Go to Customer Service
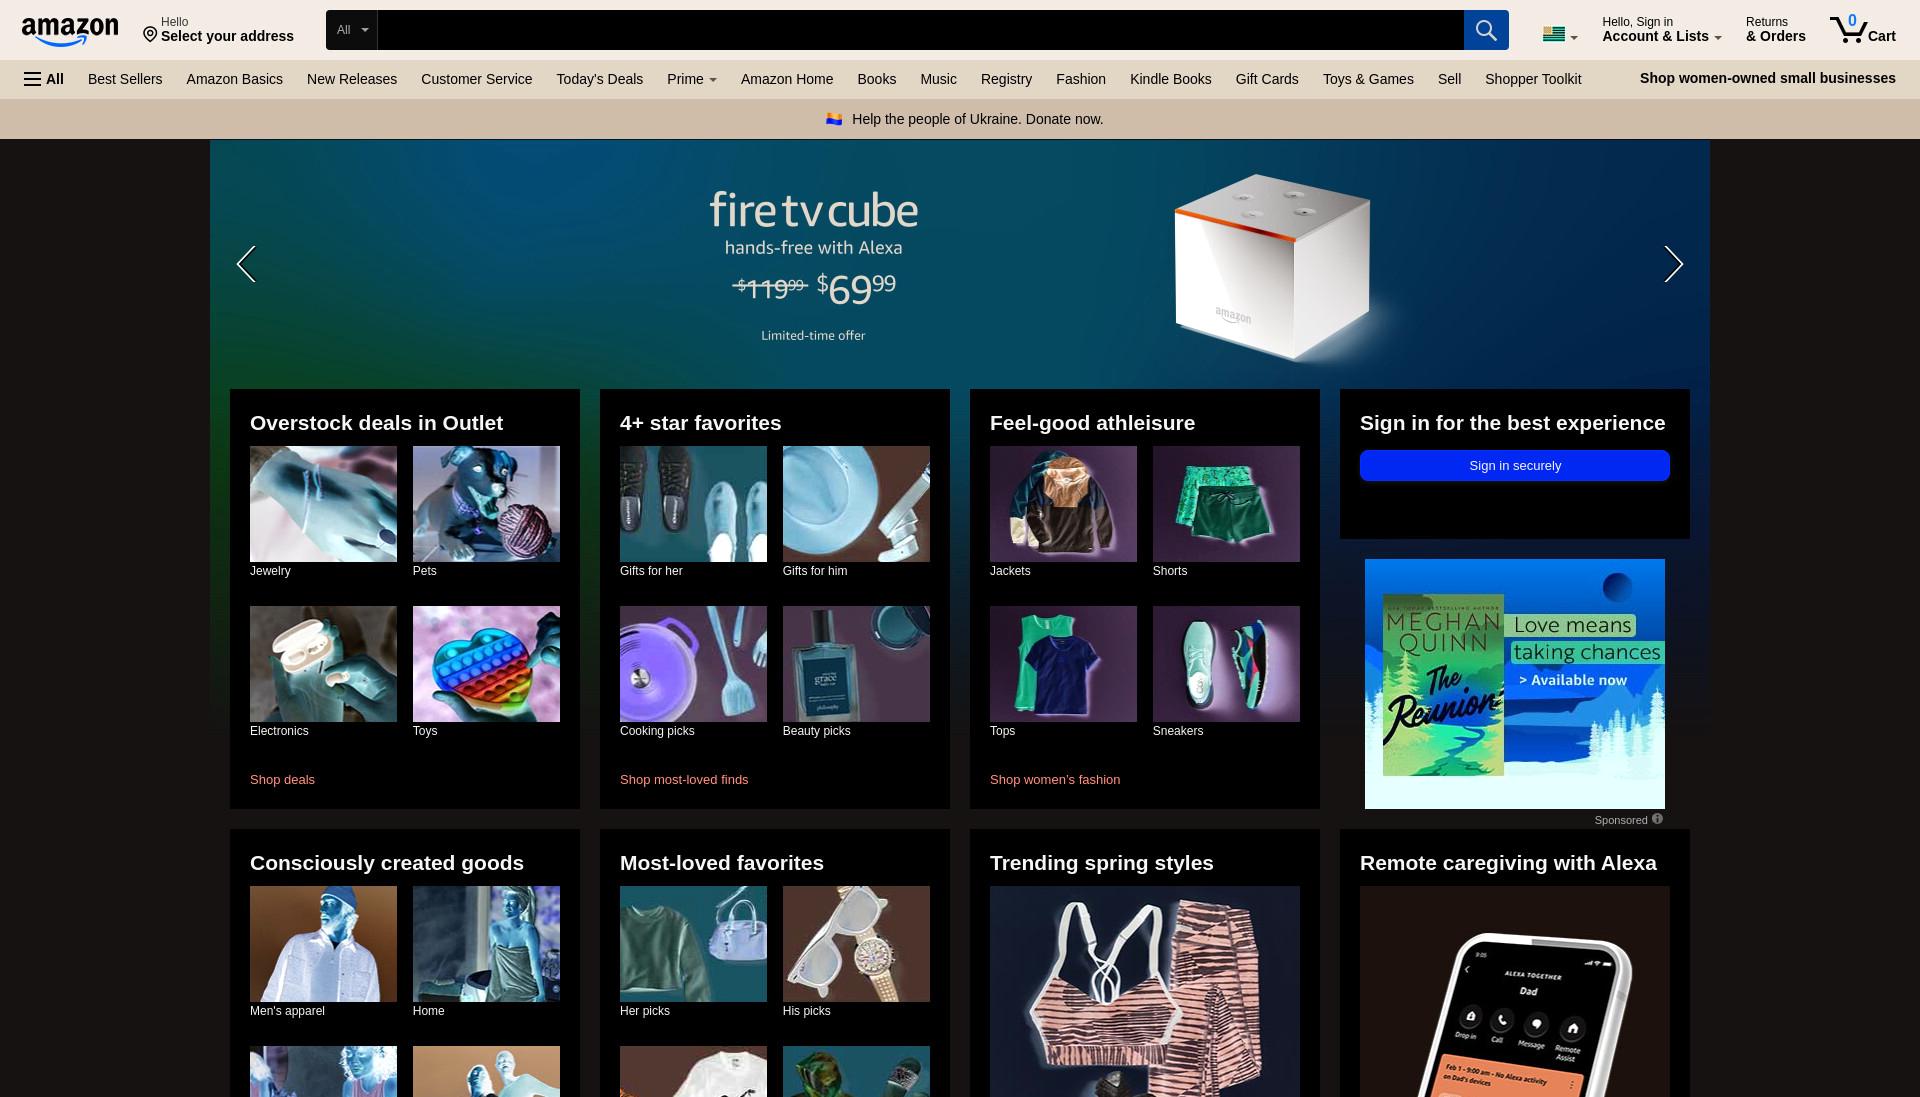The width and height of the screenshot is (1920, 1097). tap(476, 79)
